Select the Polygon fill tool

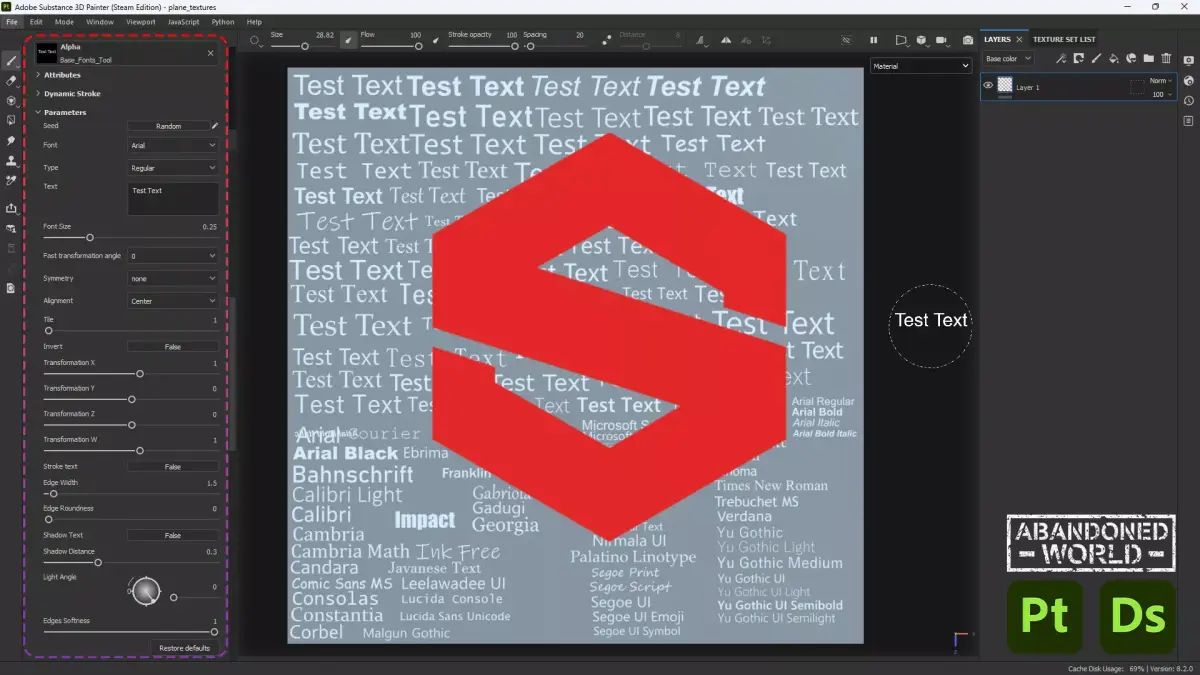[x=11, y=120]
